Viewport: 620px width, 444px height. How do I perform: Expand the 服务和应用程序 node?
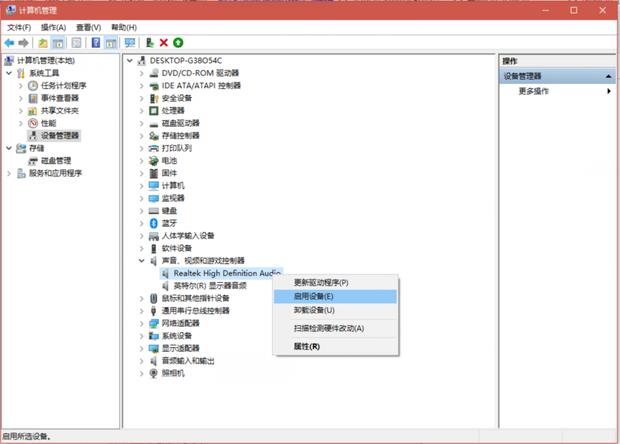pyautogui.click(x=10, y=173)
